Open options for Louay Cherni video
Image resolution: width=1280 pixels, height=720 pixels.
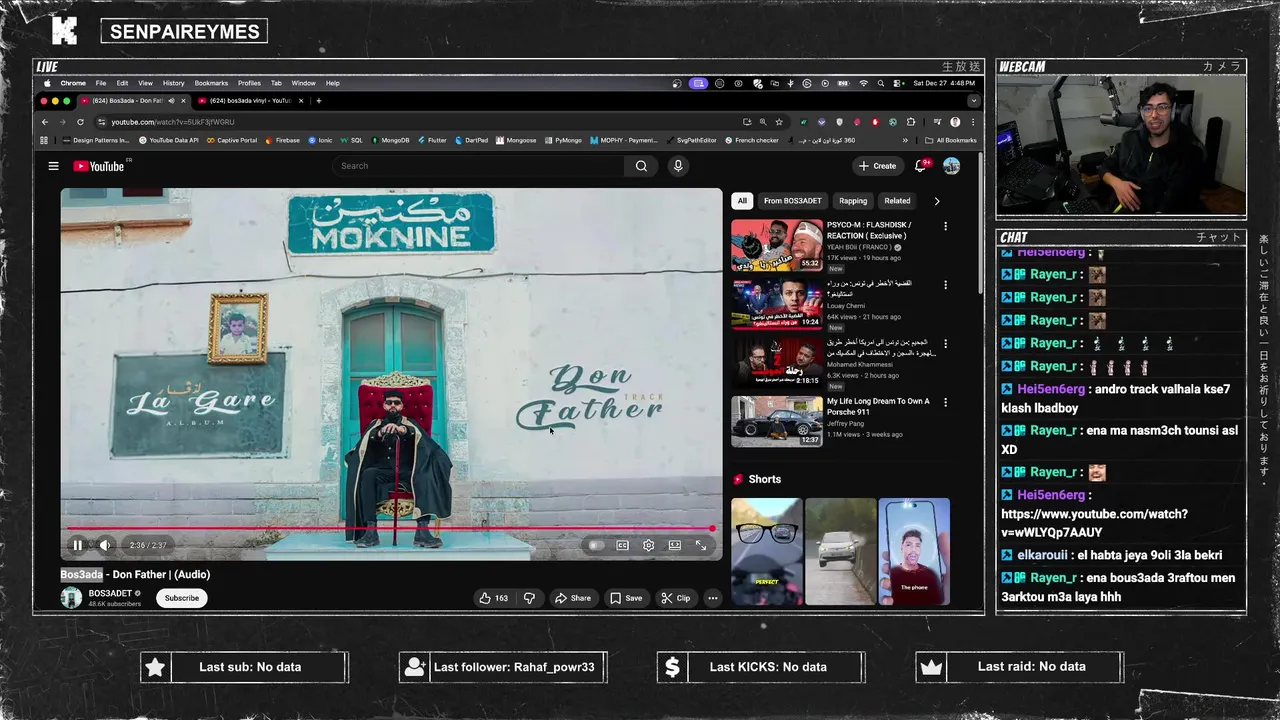(x=945, y=285)
